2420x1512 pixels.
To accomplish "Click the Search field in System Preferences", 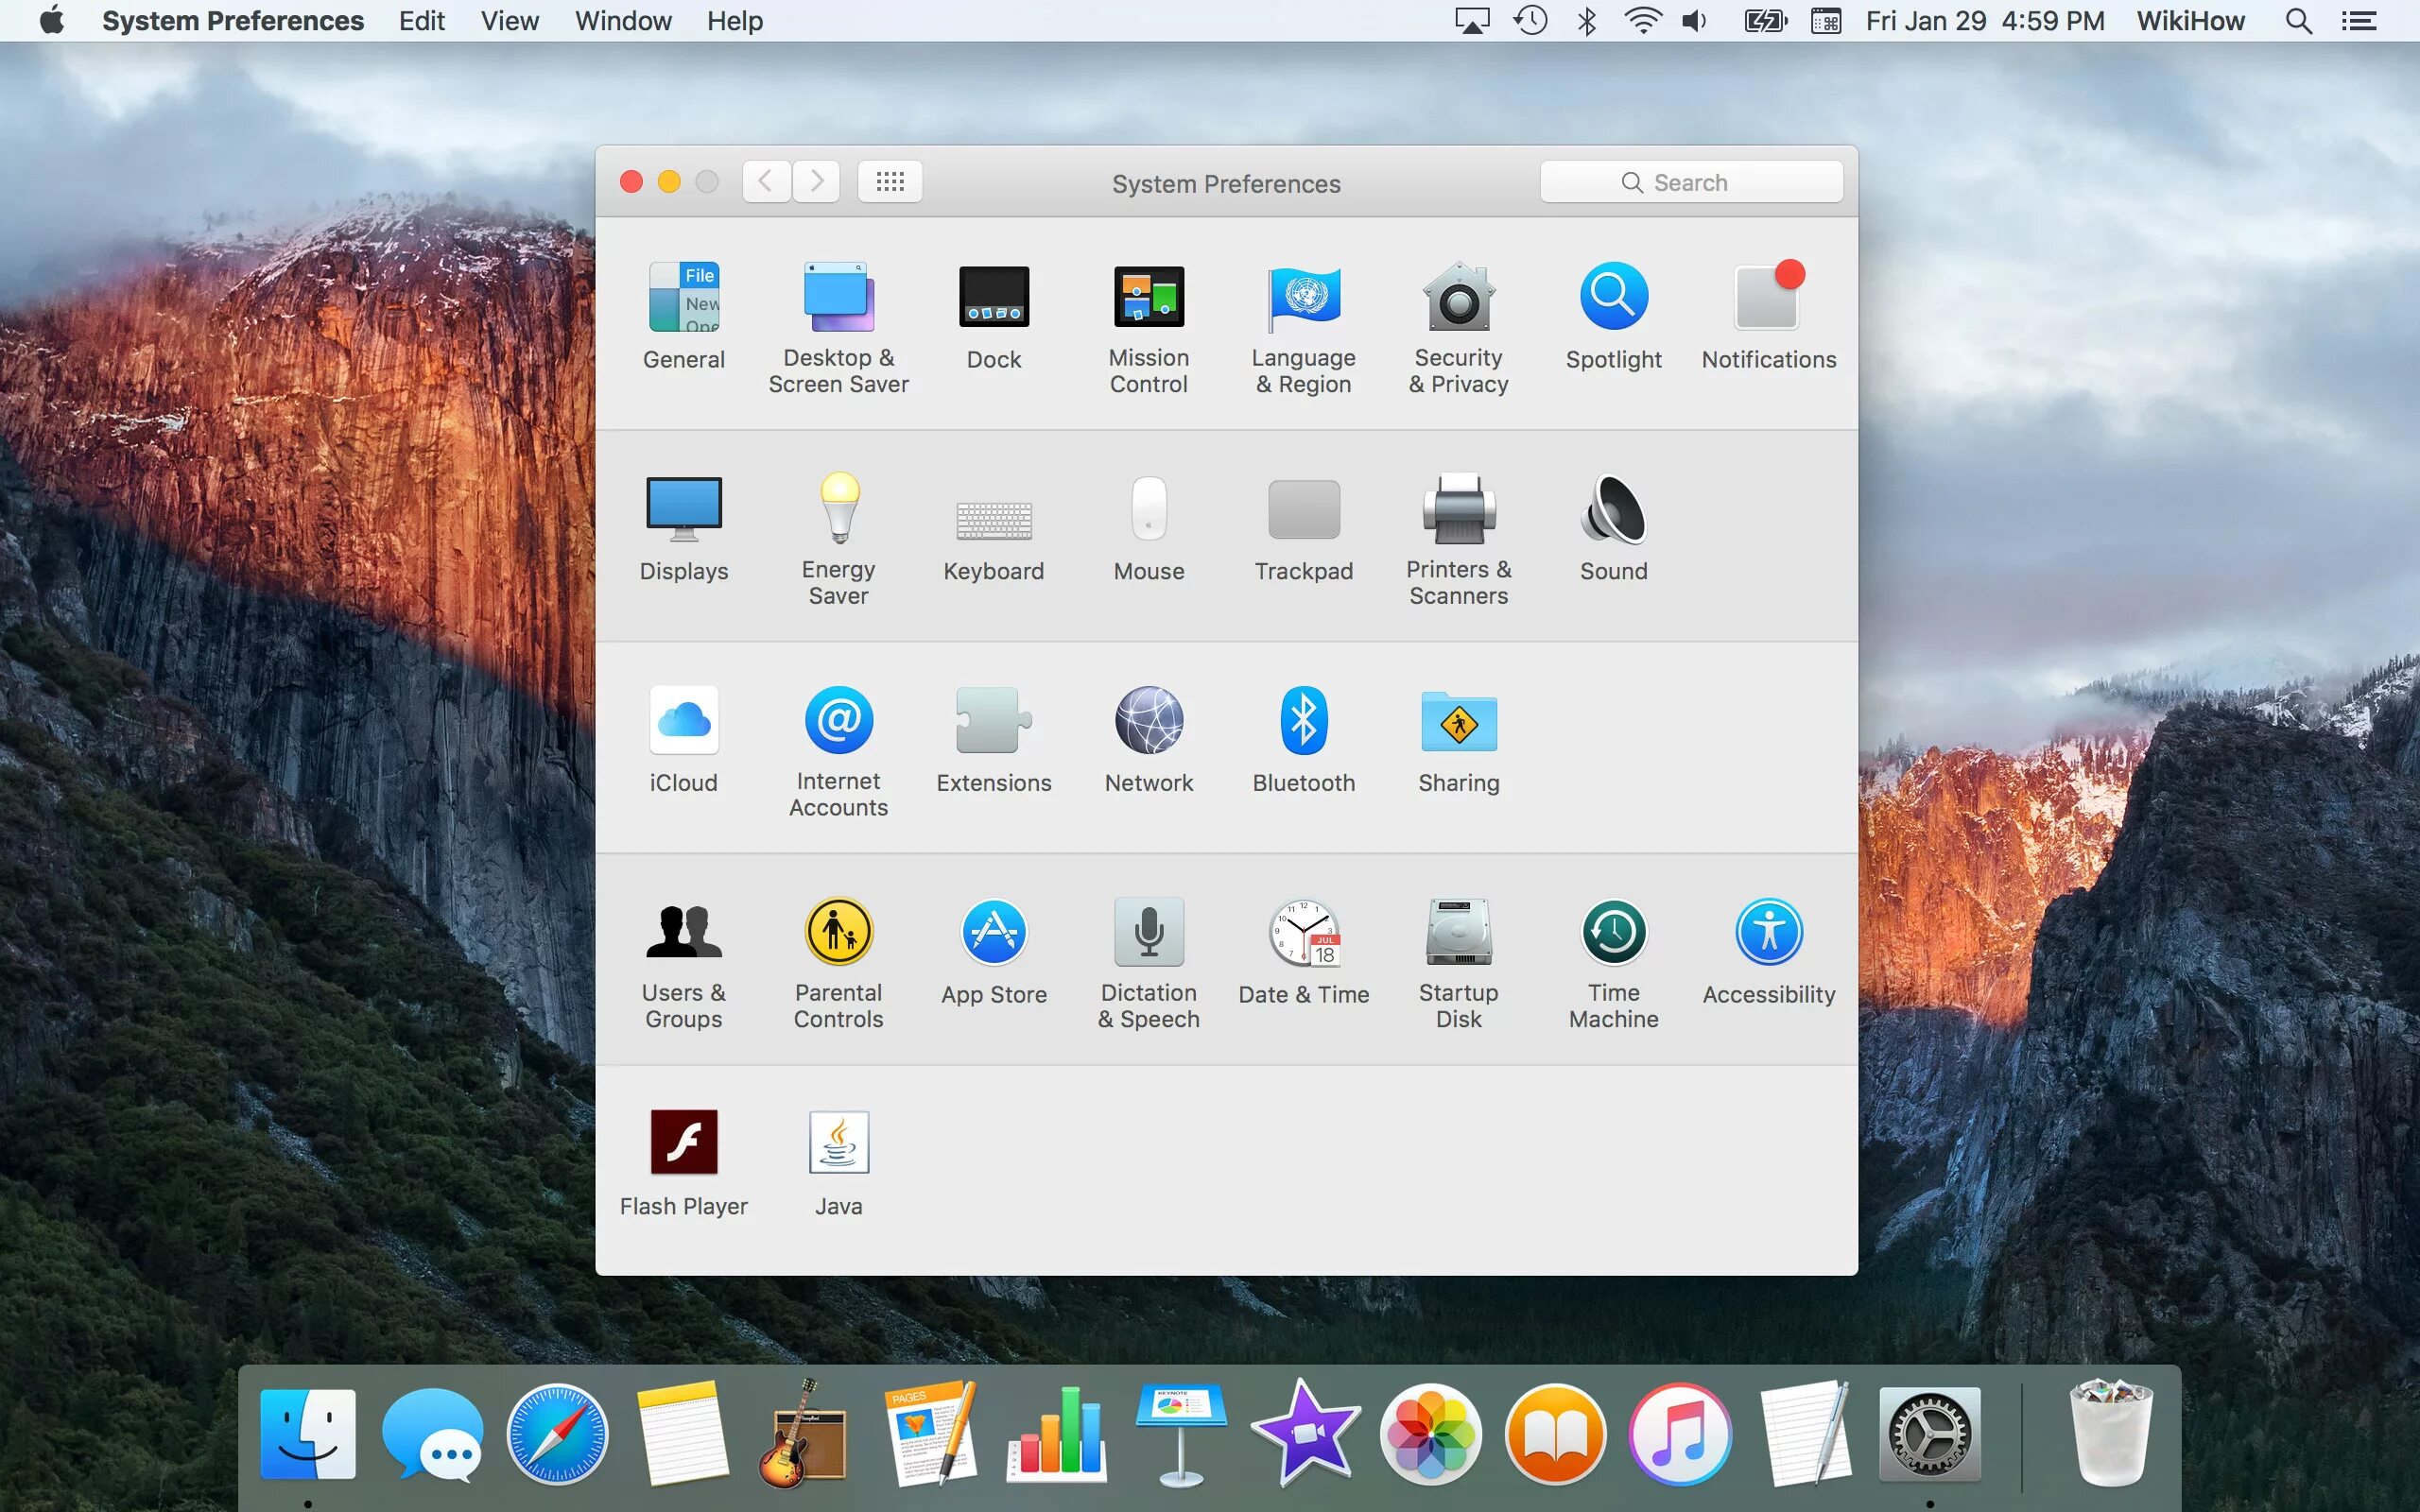I will tap(1690, 182).
